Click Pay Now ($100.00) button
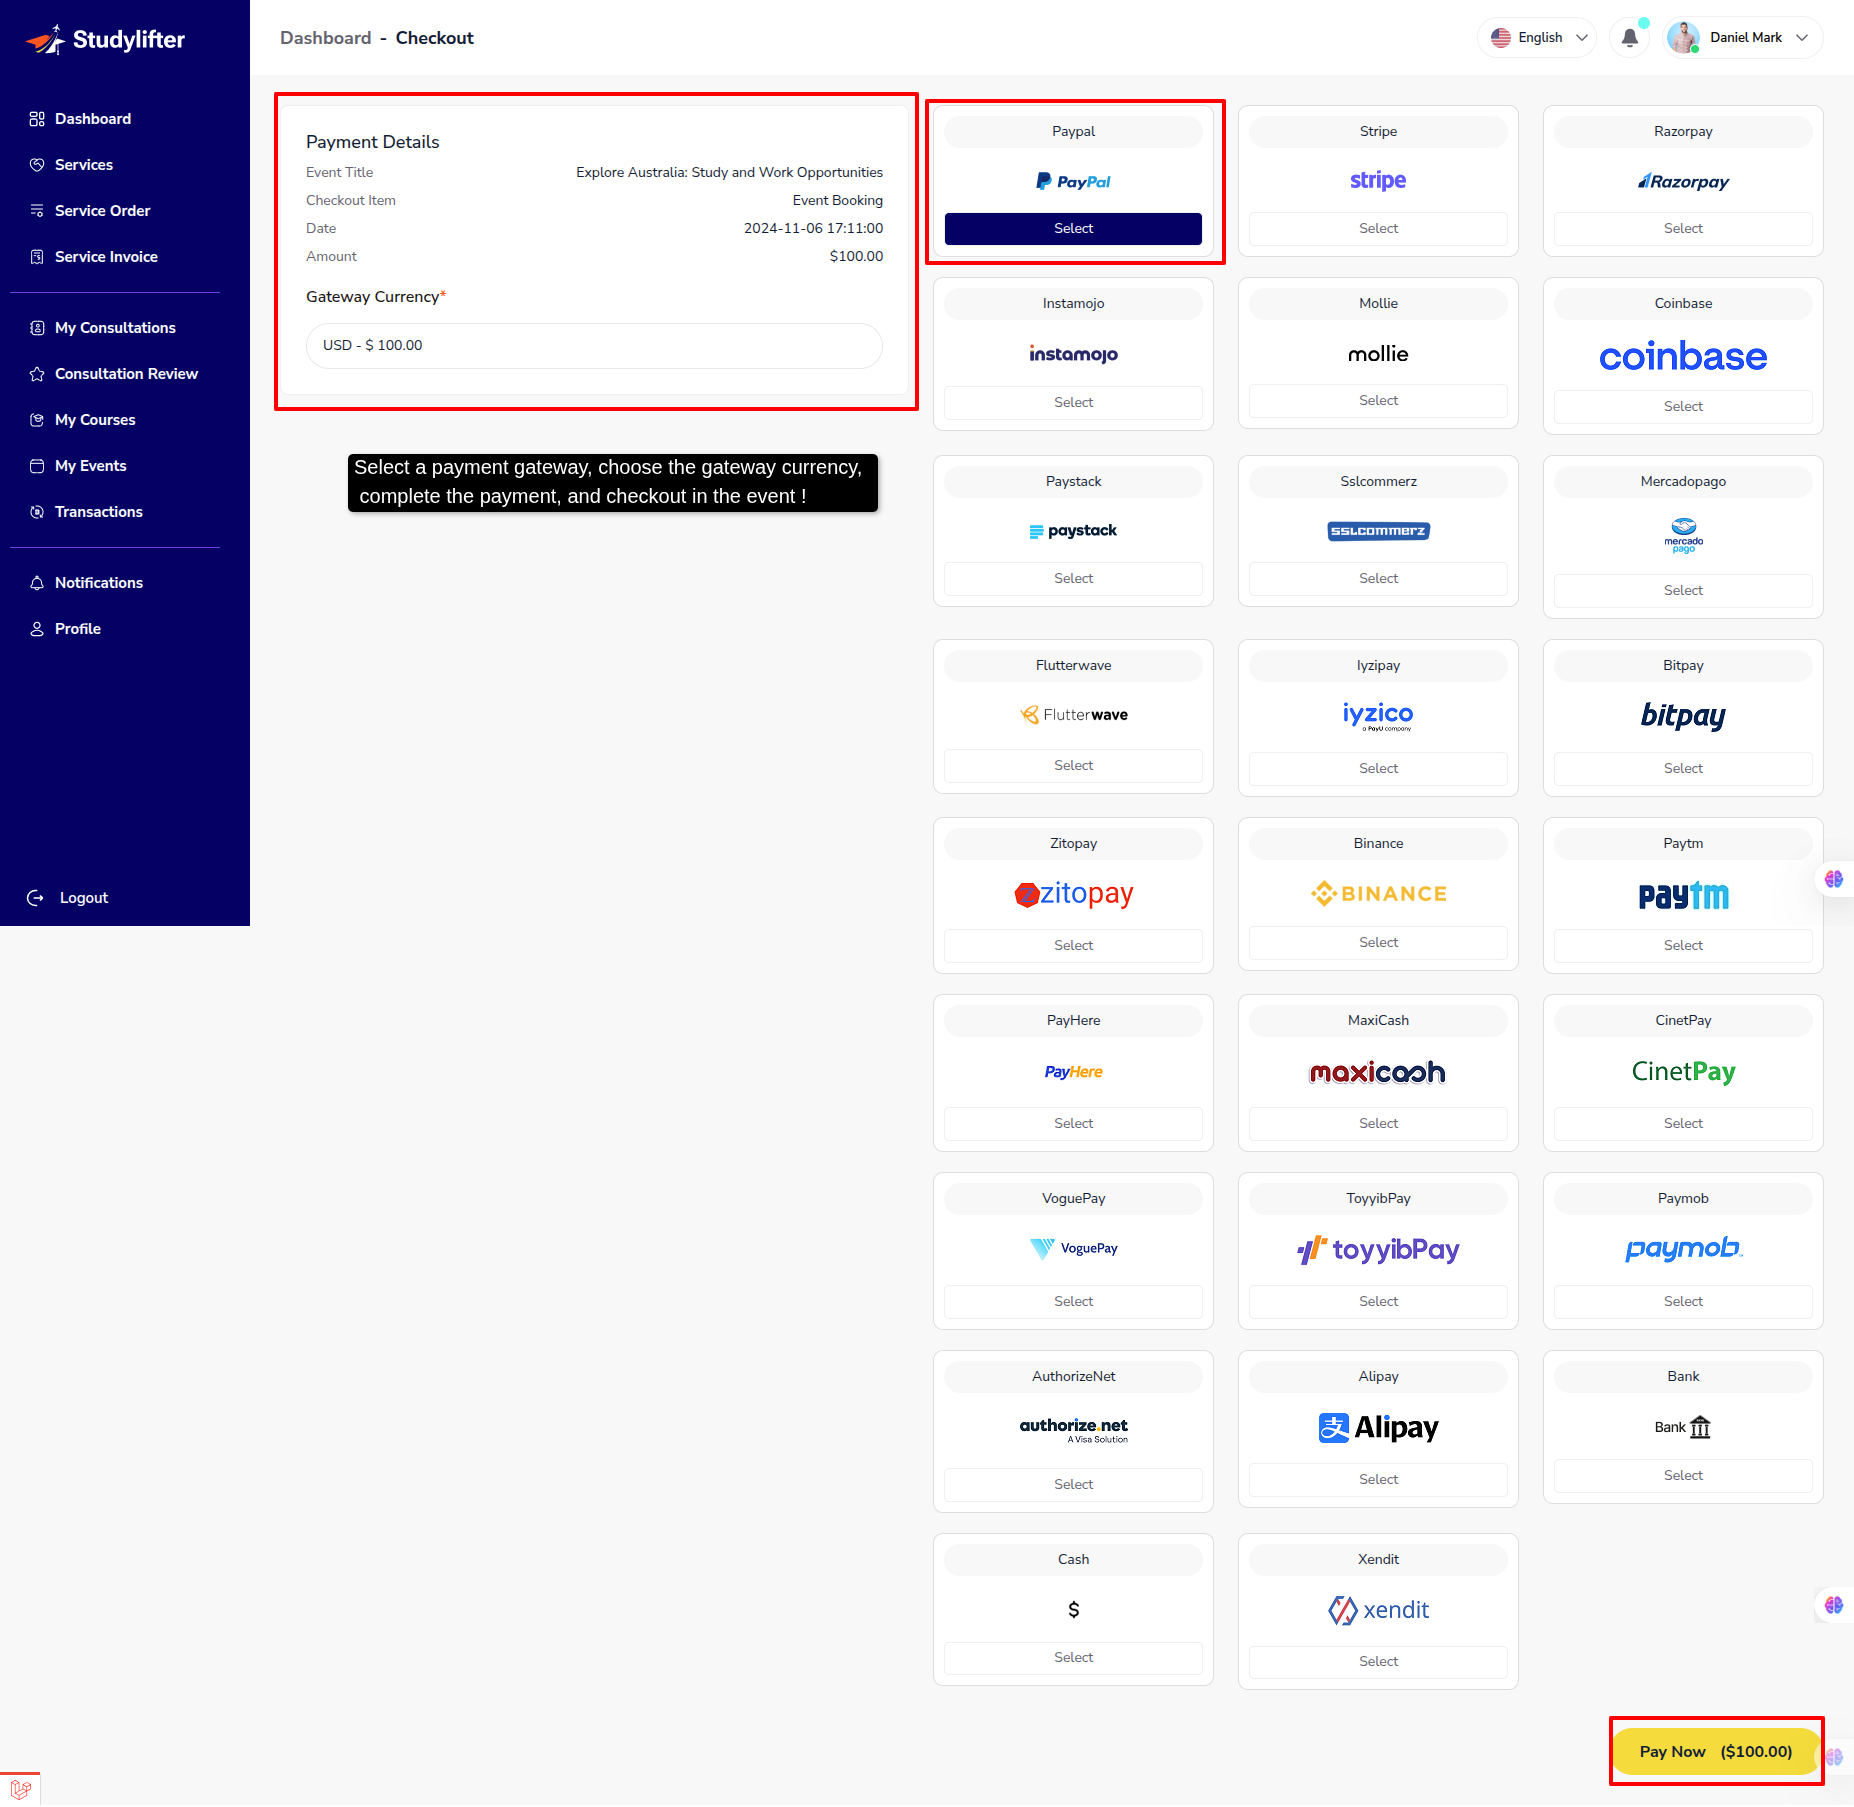This screenshot has width=1854, height=1807. (1716, 1752)
